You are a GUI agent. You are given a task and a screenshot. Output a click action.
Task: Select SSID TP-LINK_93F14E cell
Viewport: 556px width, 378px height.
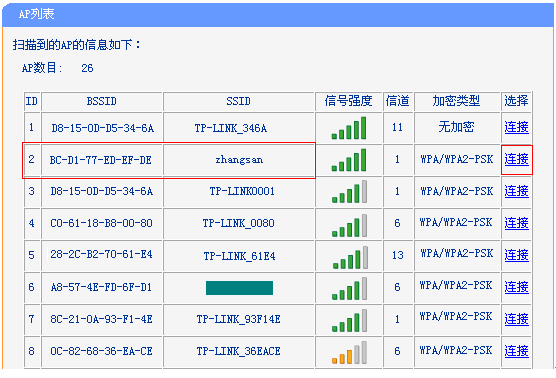pos(239,319)
